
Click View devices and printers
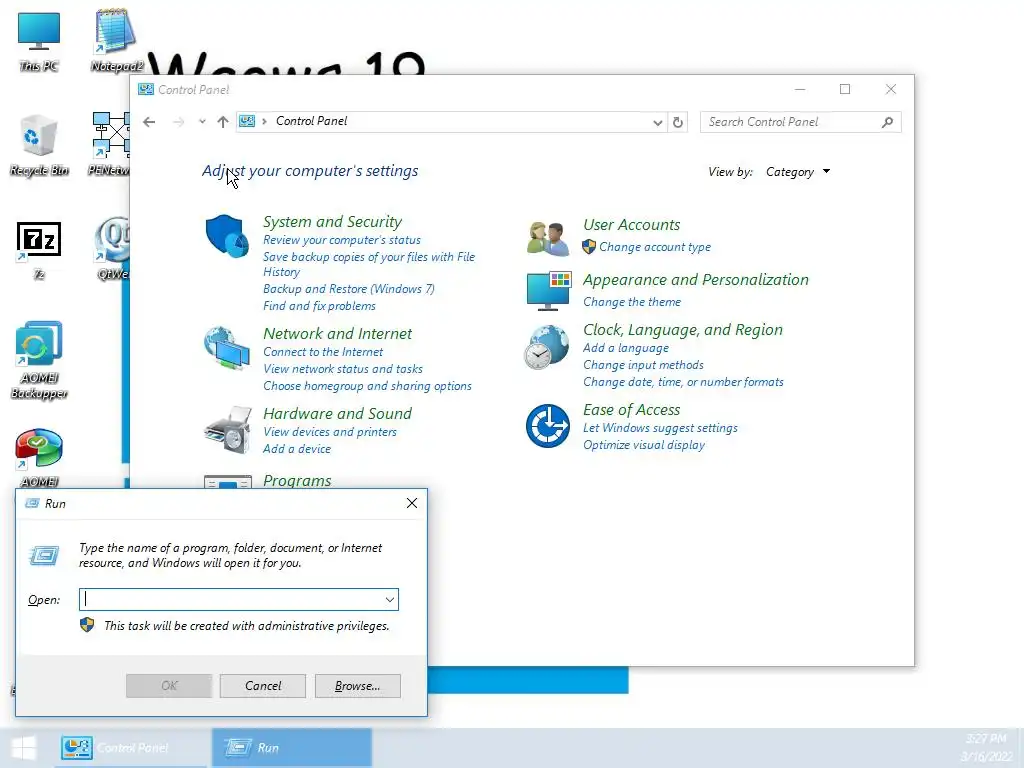[330, 432]
